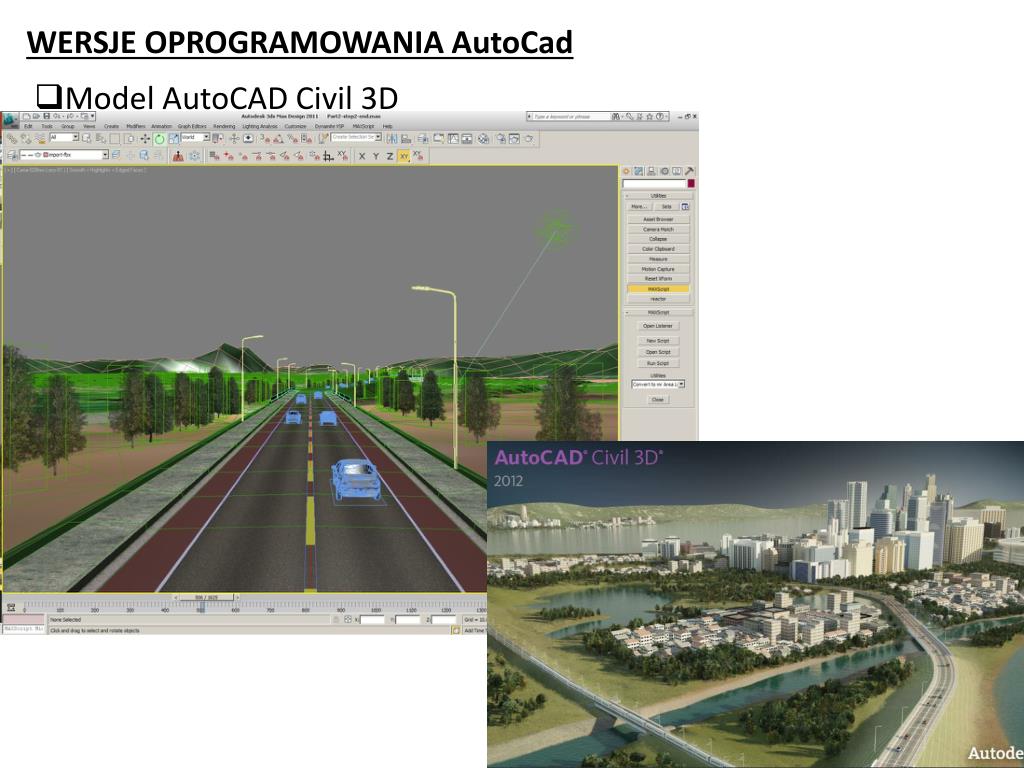Click the Render Production teapot icon
Screen dimensions: 1024x768
(x=528, y=138)
